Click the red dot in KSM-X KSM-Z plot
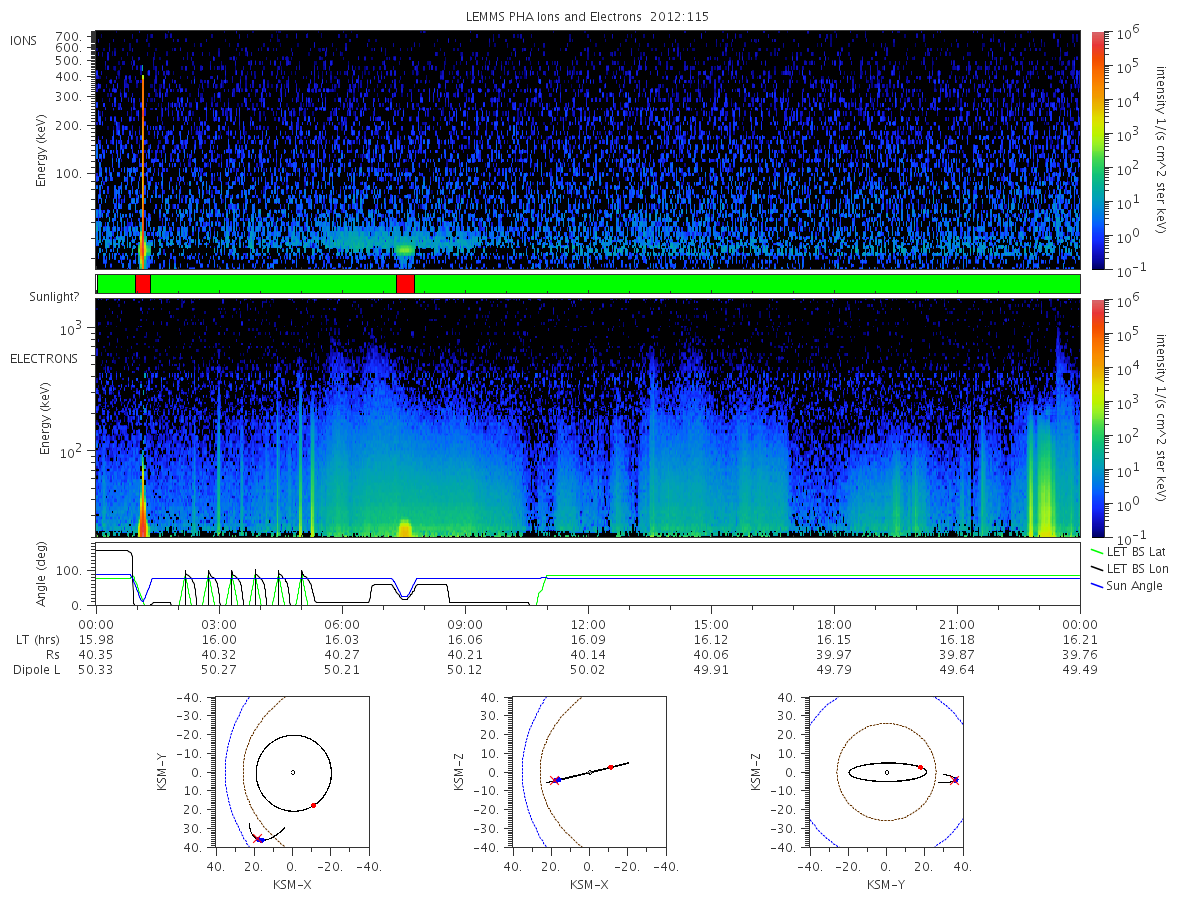Screen dimensions: 1200x900 point(610,767)
